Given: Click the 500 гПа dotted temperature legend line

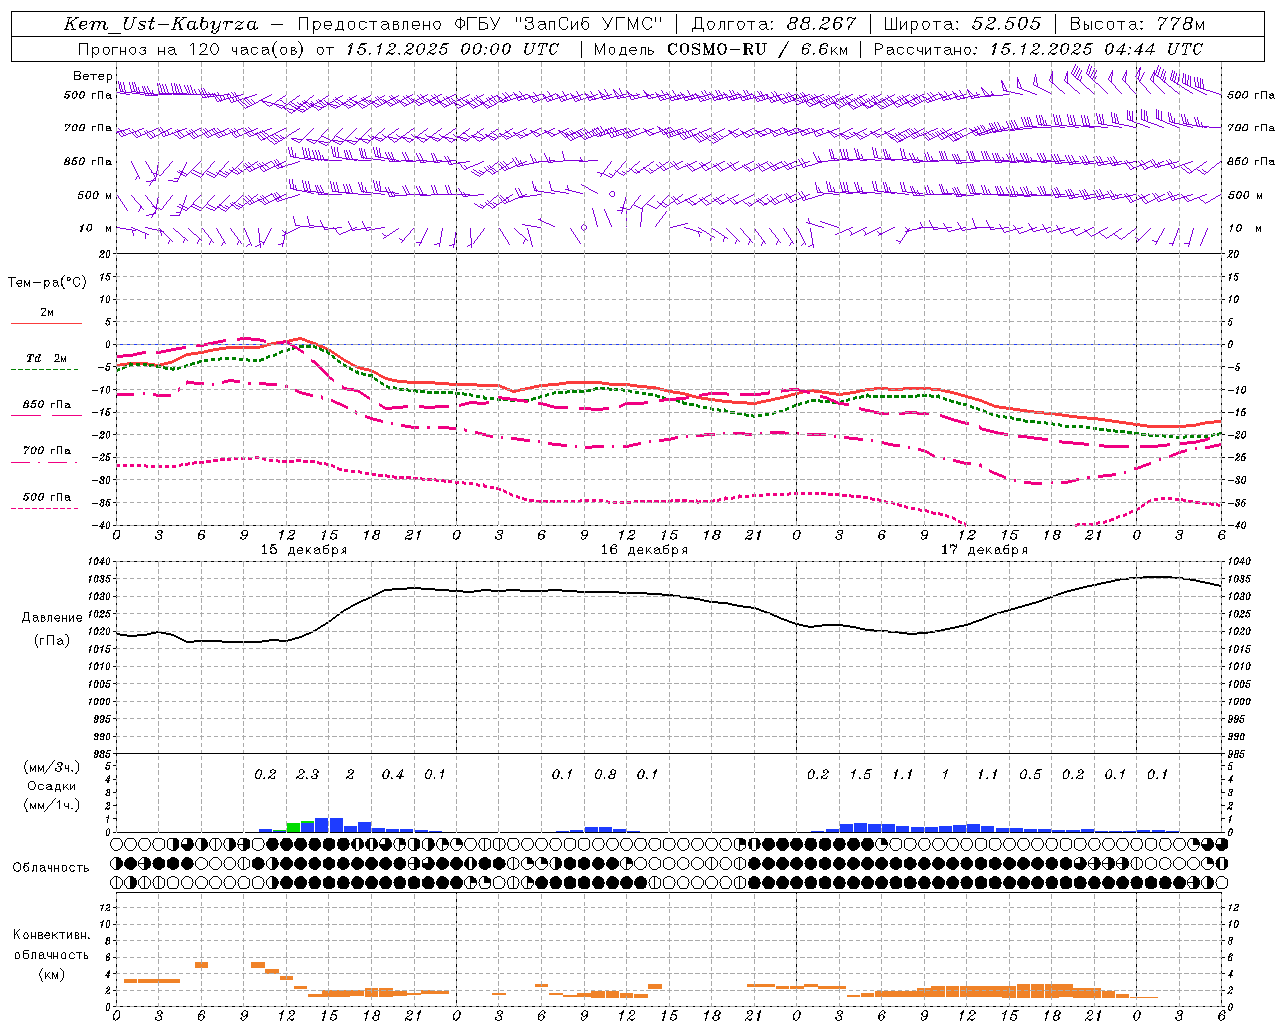Looking at the screenshot, I should pos(45,508).
